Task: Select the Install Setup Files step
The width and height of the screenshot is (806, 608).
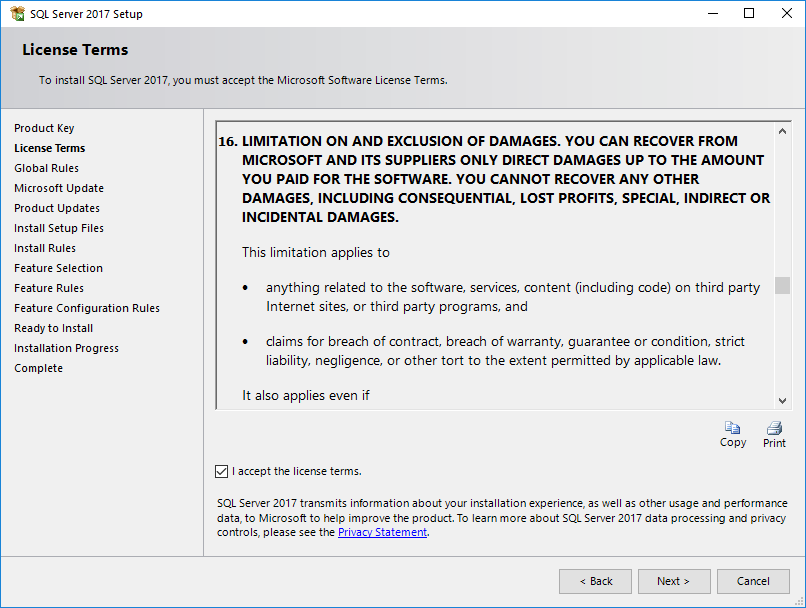Action: pos(59,228)
